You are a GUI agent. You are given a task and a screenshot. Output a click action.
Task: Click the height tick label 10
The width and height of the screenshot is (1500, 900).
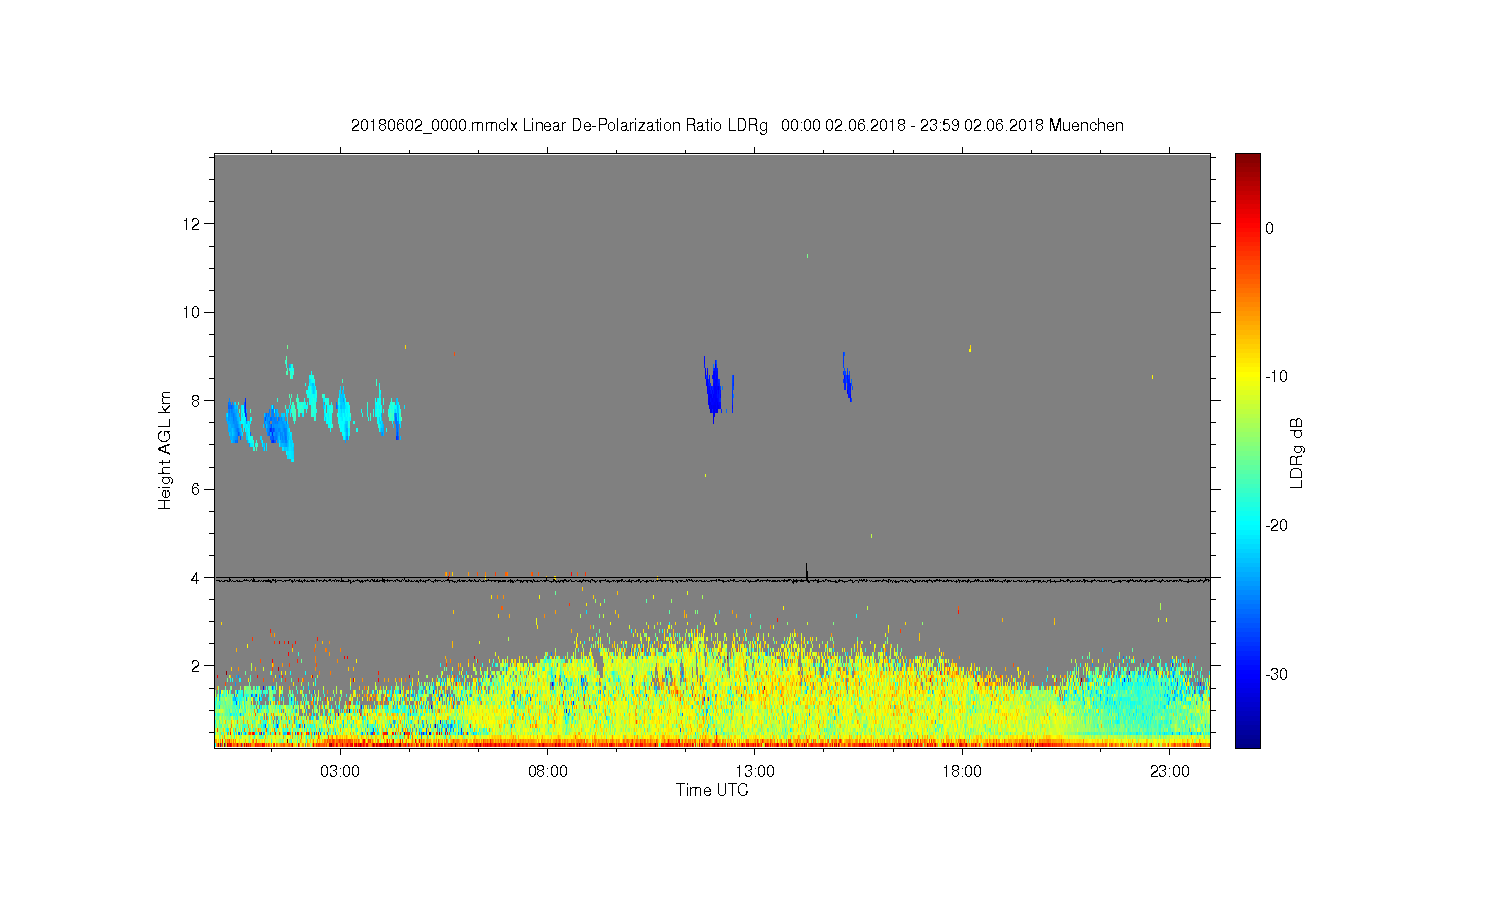pos(192,312)
